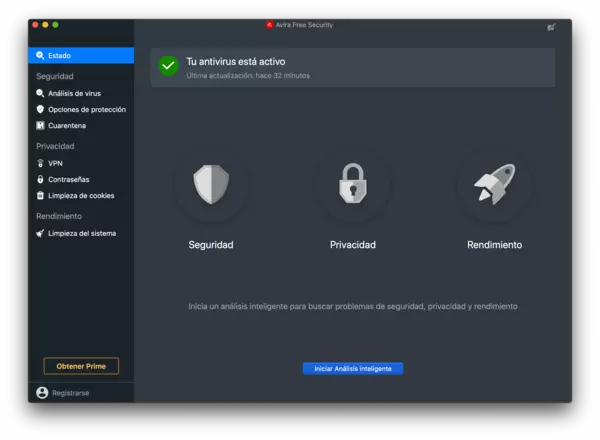Click the Obtener Prime button
The image size is (600, 440).
pos(81,366)
